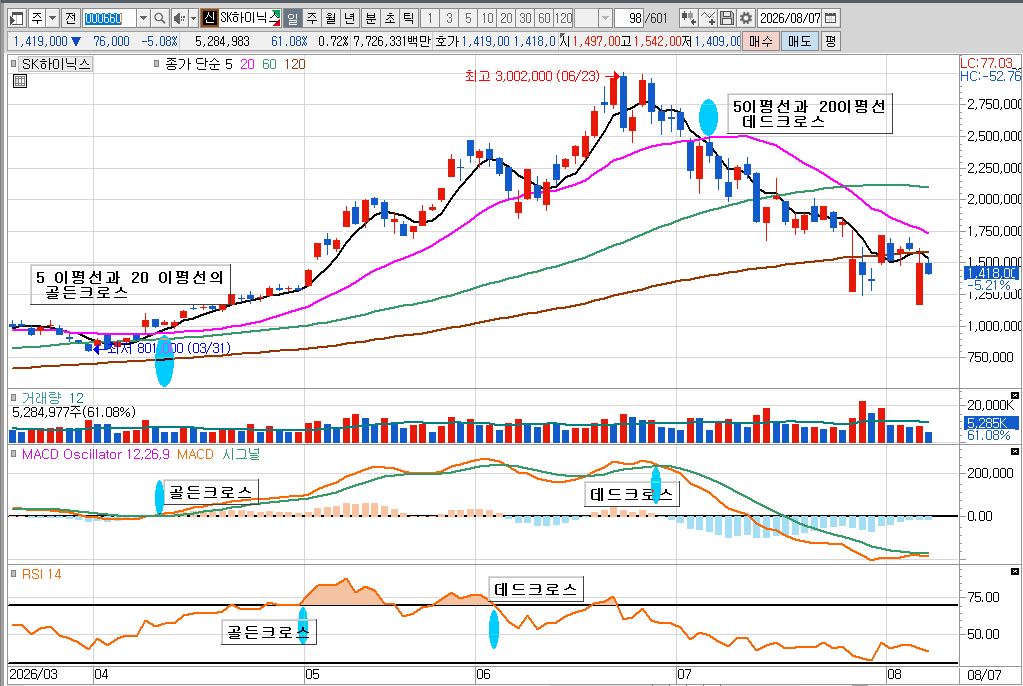The image size is (1023, 686).
Task: Click the square marker before MACD Oscillator
Action: 14,454
